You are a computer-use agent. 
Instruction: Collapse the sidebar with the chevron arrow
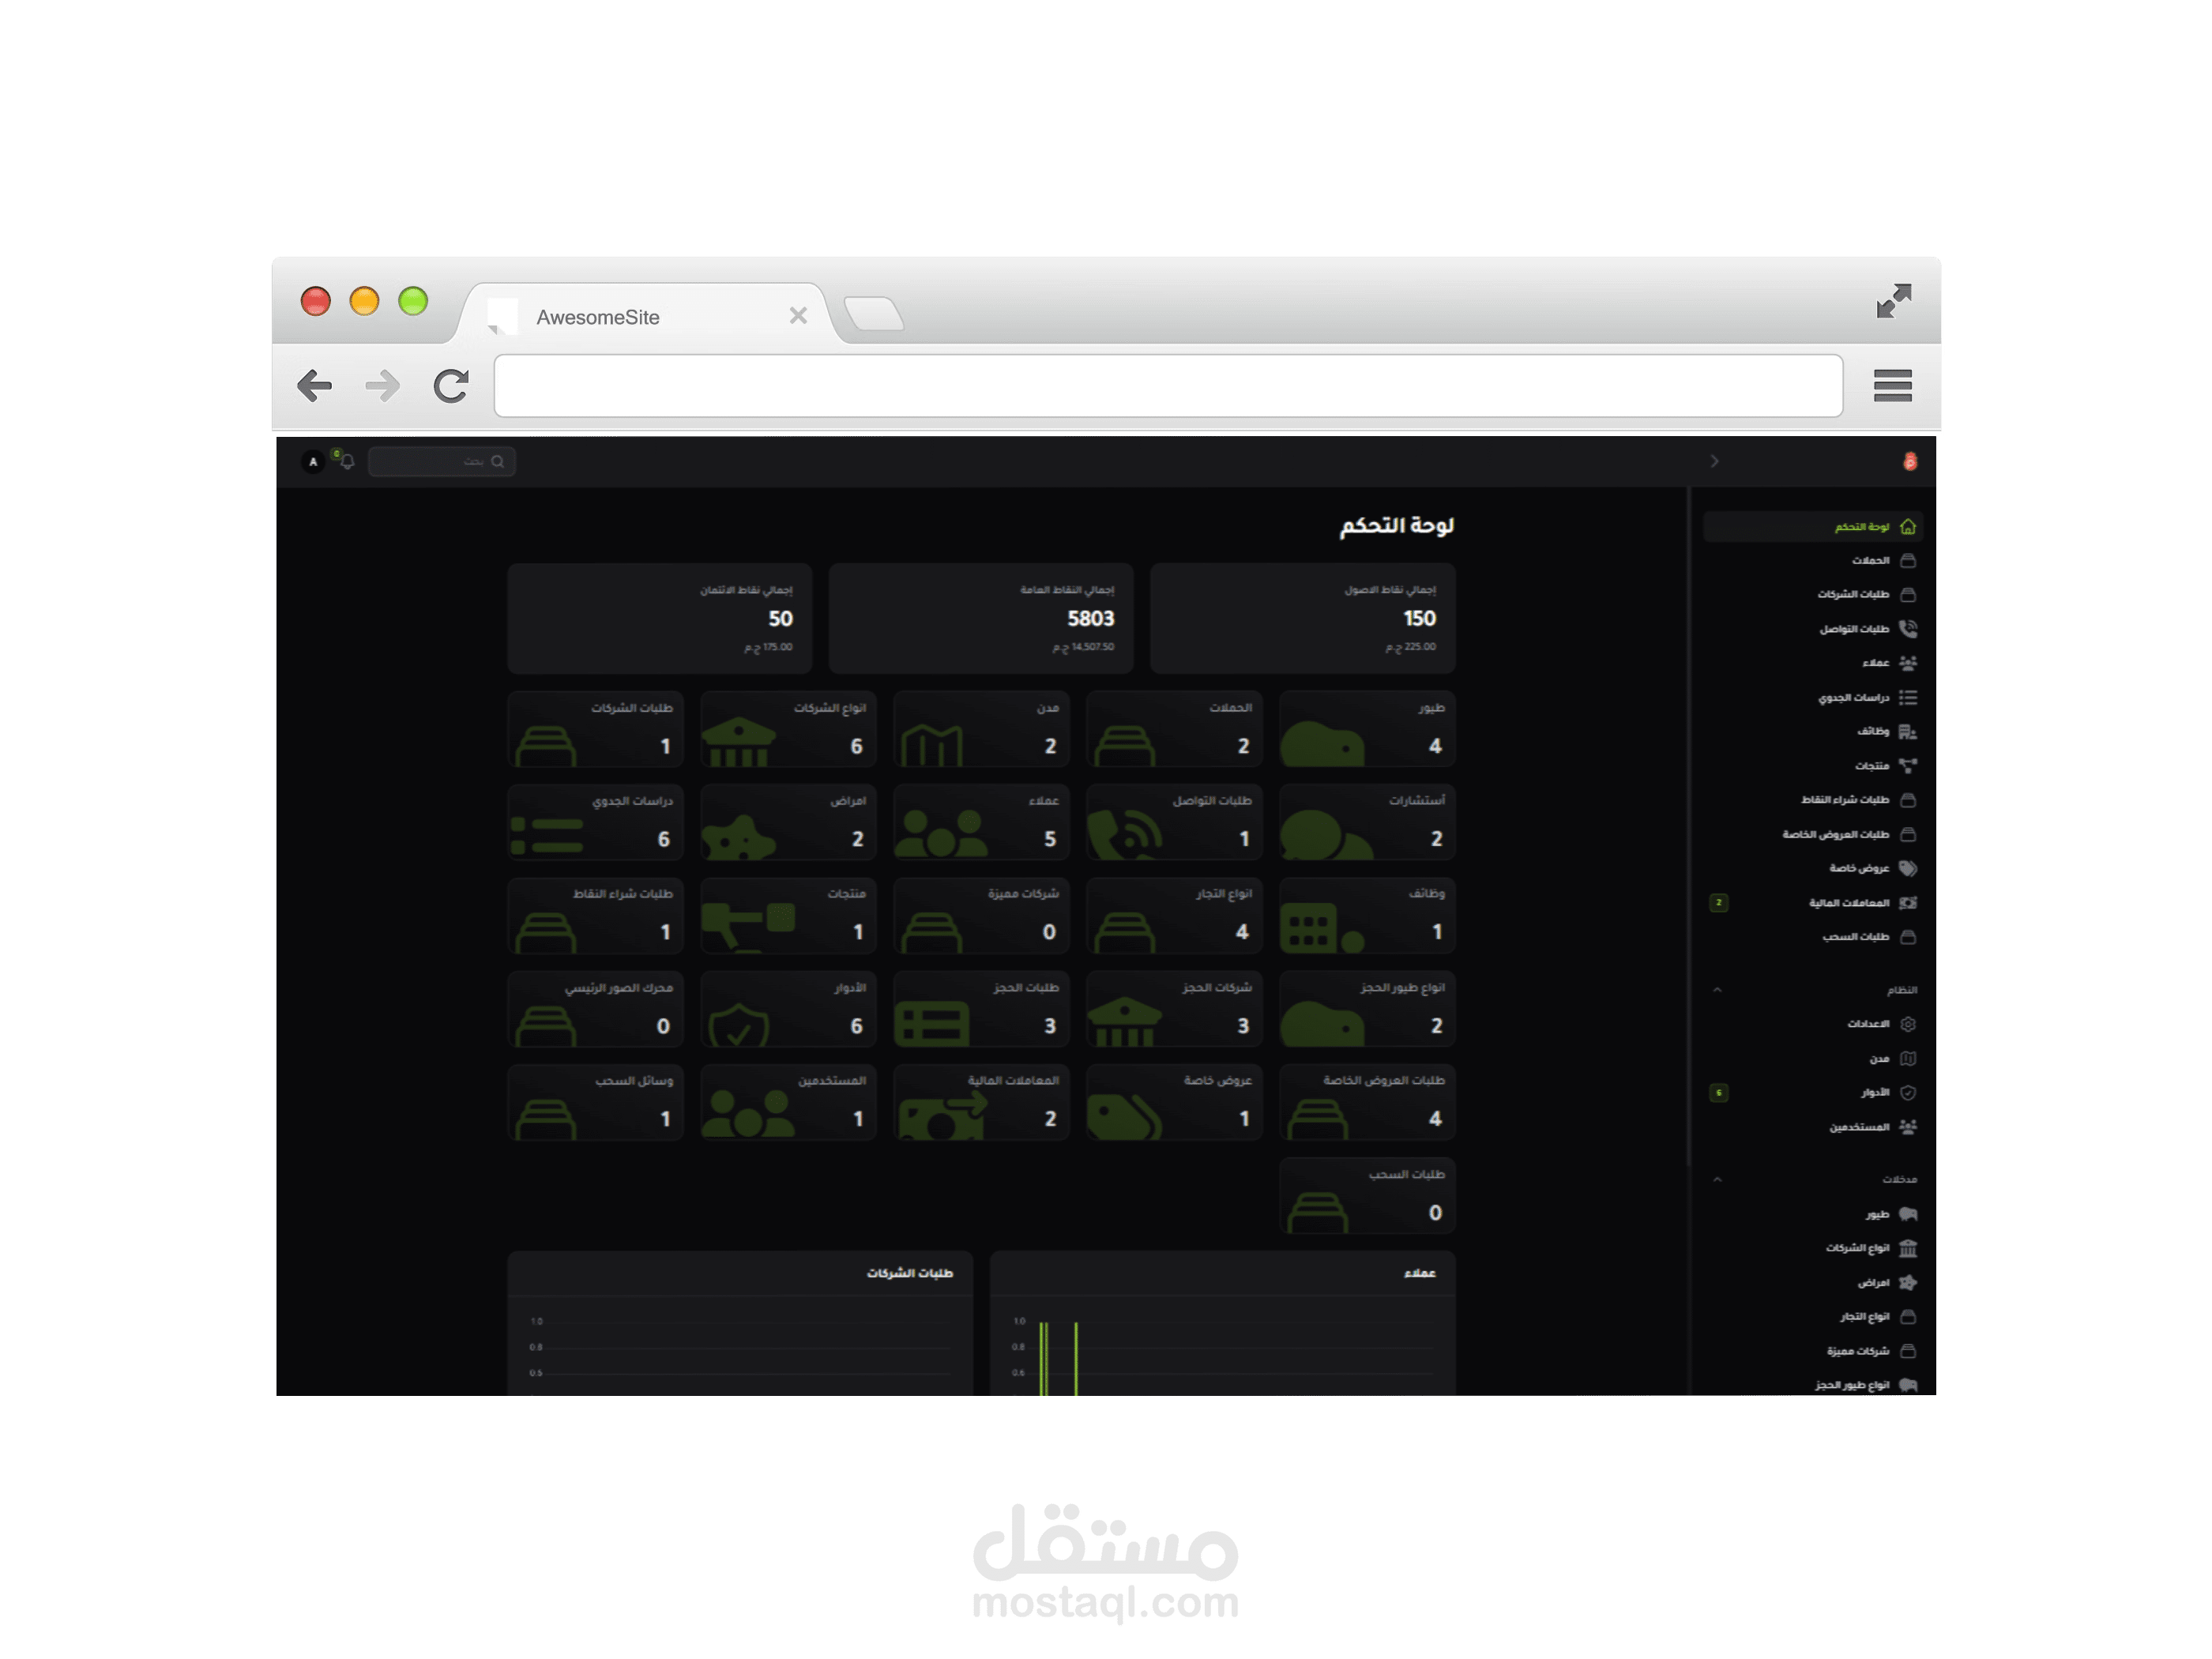click(1714, 461)
